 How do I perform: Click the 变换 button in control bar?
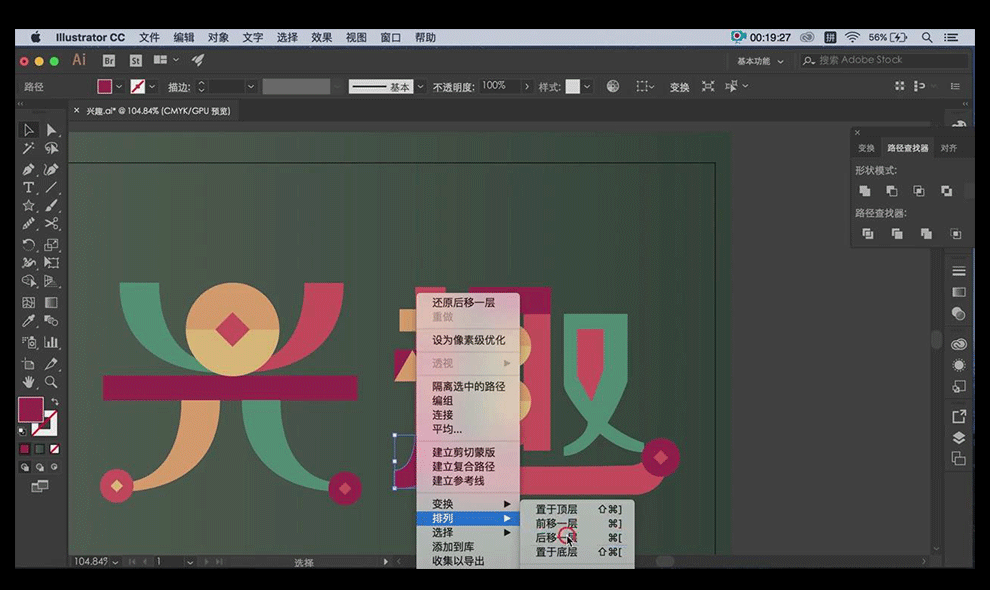coord(679,87)
